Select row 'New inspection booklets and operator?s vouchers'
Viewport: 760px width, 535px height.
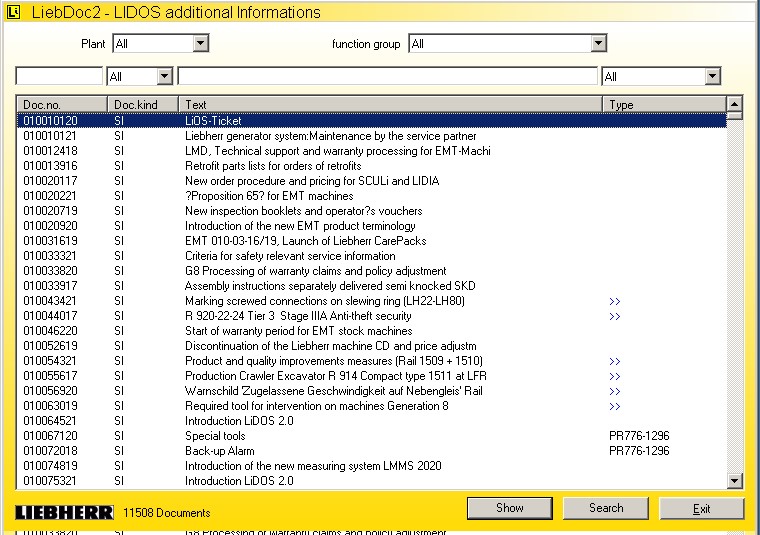pyautogui.click(x=372, y=211)
